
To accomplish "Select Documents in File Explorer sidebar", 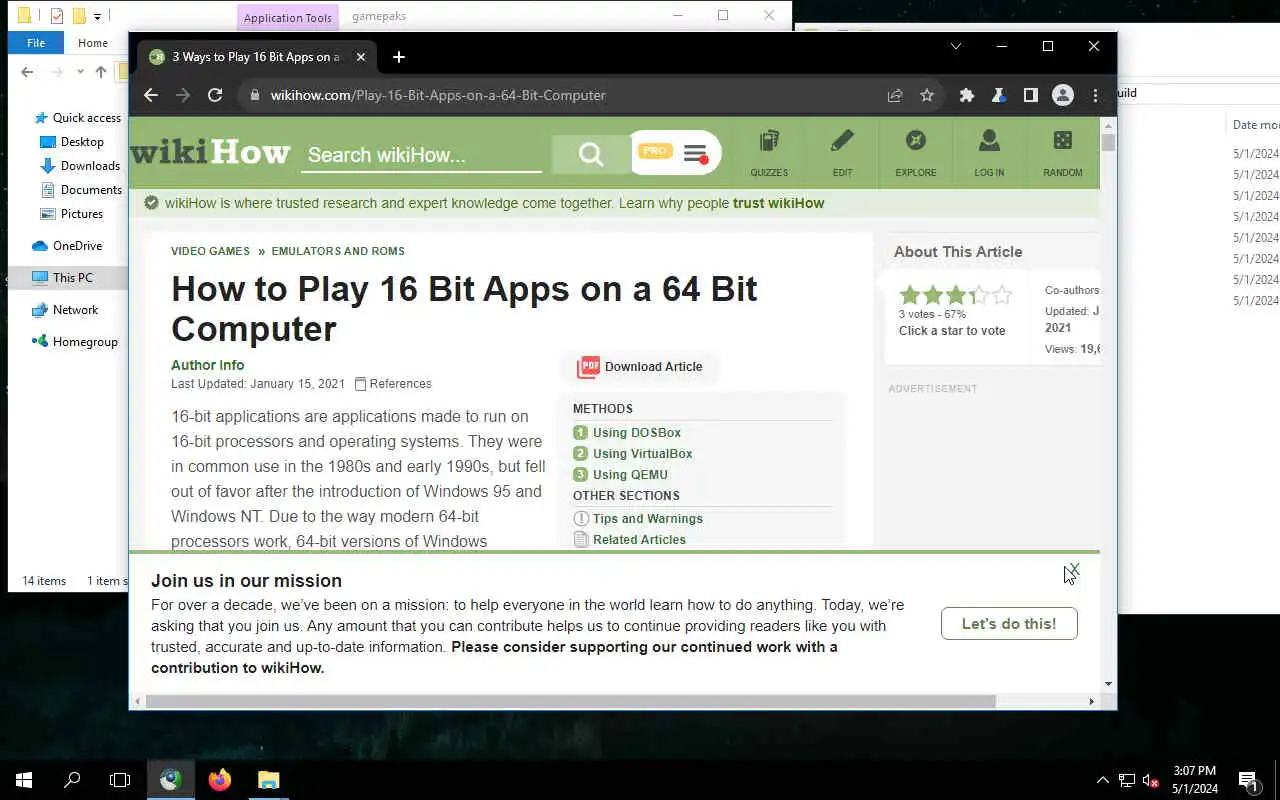I will click(x=91, y=190).
